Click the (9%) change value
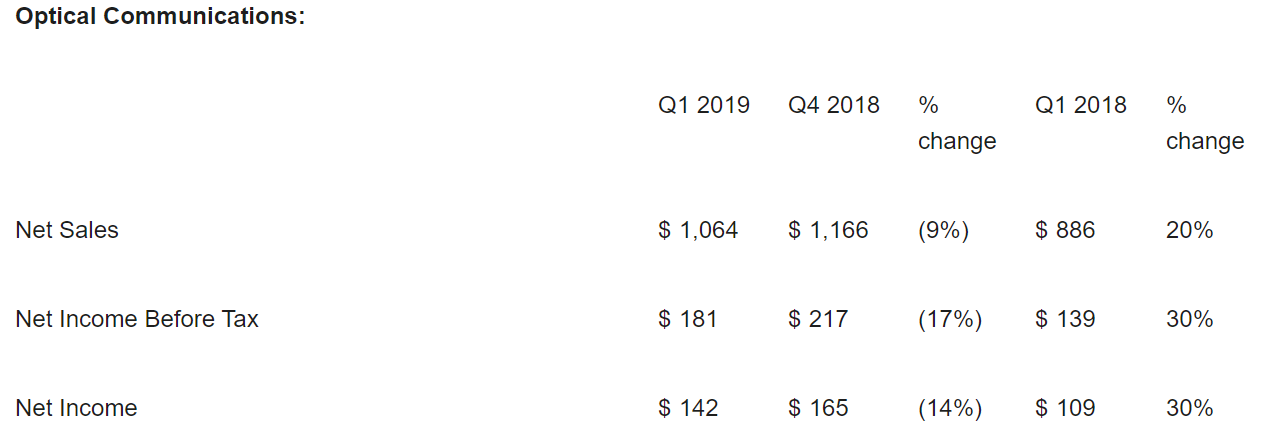 point(943,230)
